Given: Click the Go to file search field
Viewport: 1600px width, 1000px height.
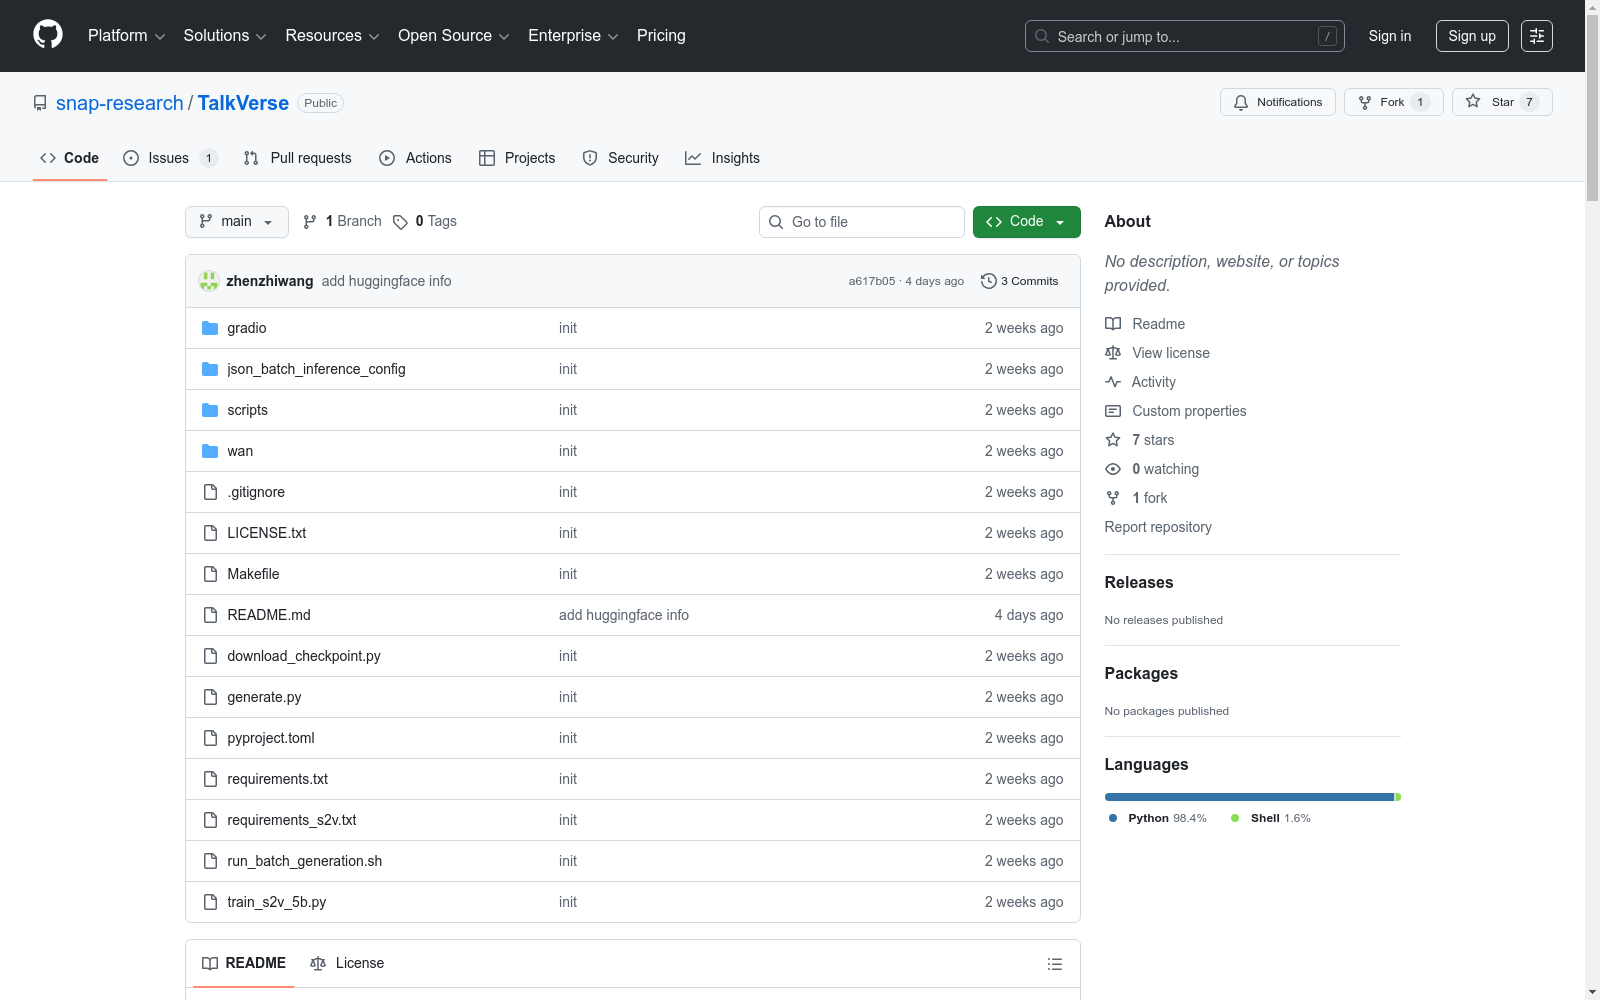Looking at the screenshot, I should click(862, 222).
